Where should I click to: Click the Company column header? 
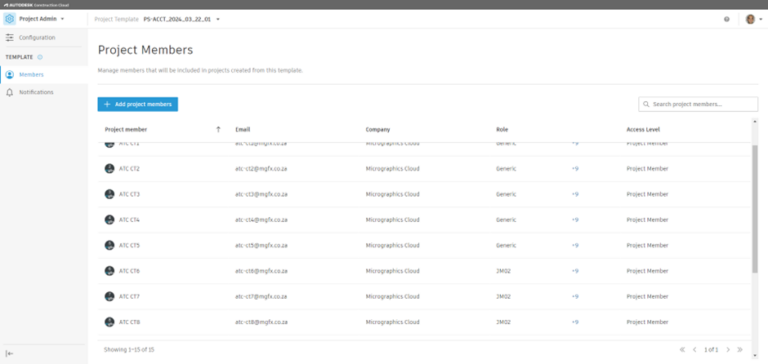tap(378, 130)
